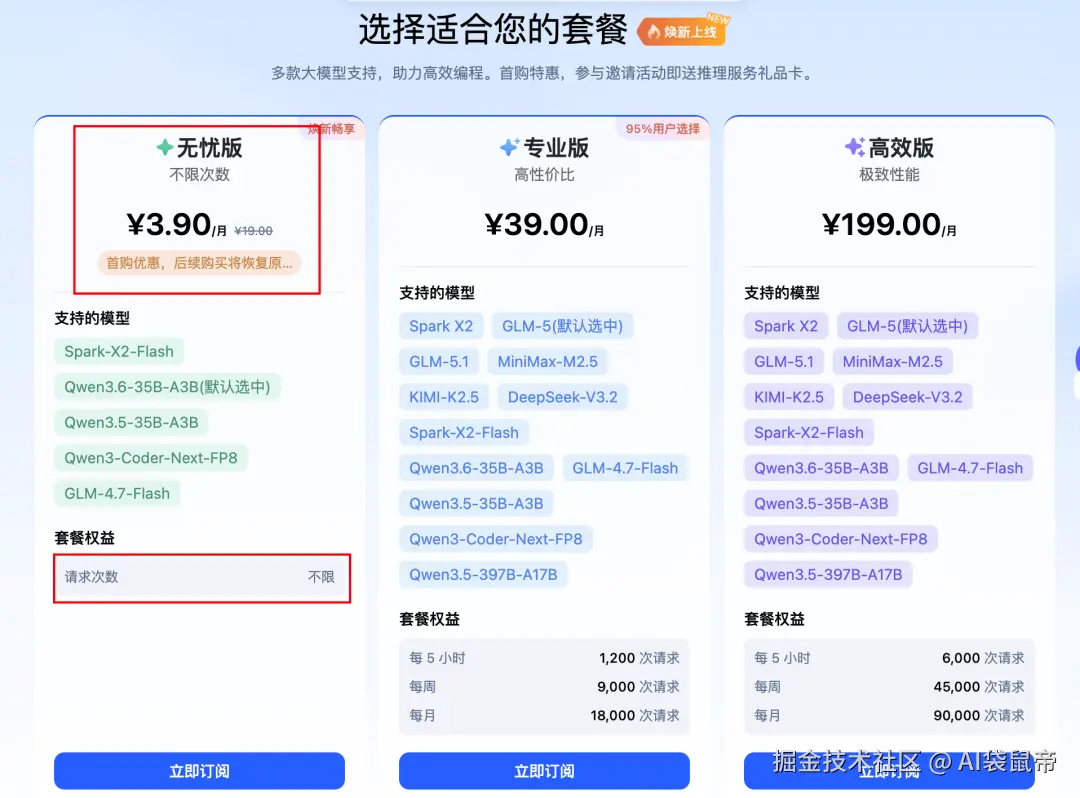Click the 1,200 次请求 per 5 hours row

pyautogui.click(x=544, y=658)
